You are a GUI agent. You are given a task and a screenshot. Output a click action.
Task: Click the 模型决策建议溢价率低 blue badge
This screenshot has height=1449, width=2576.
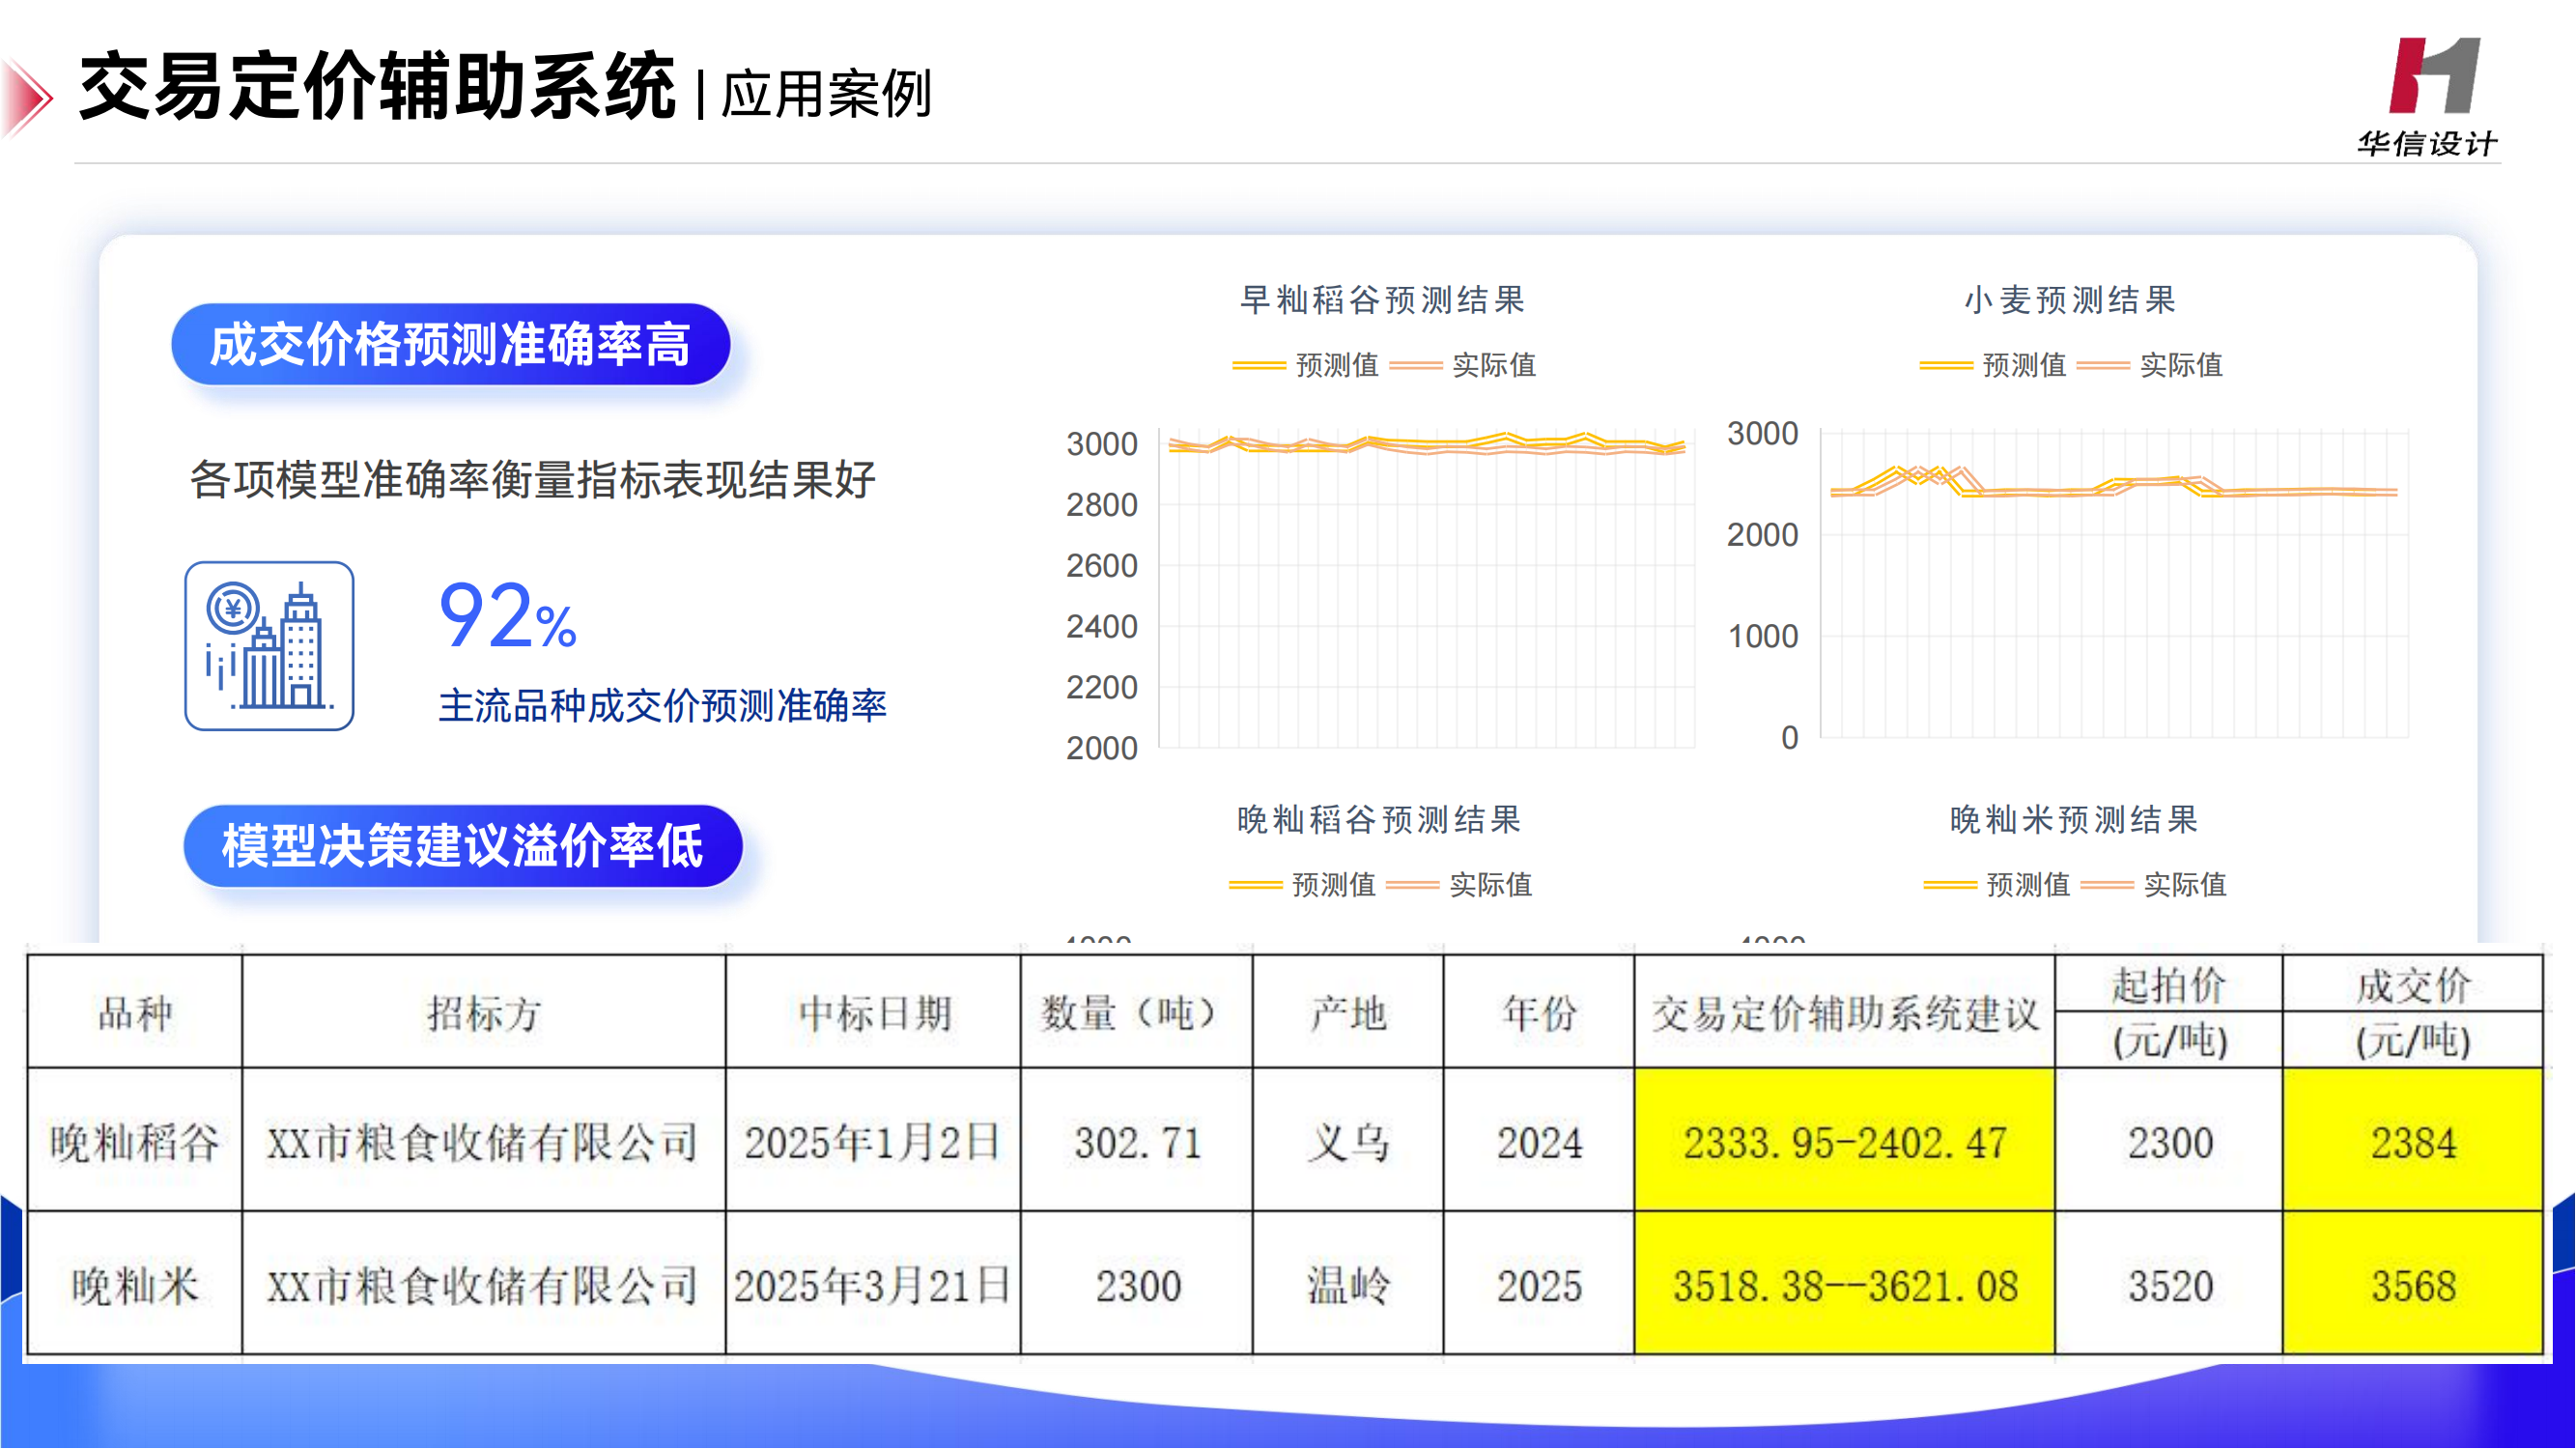pyautogui.click(x=462, y=846)
